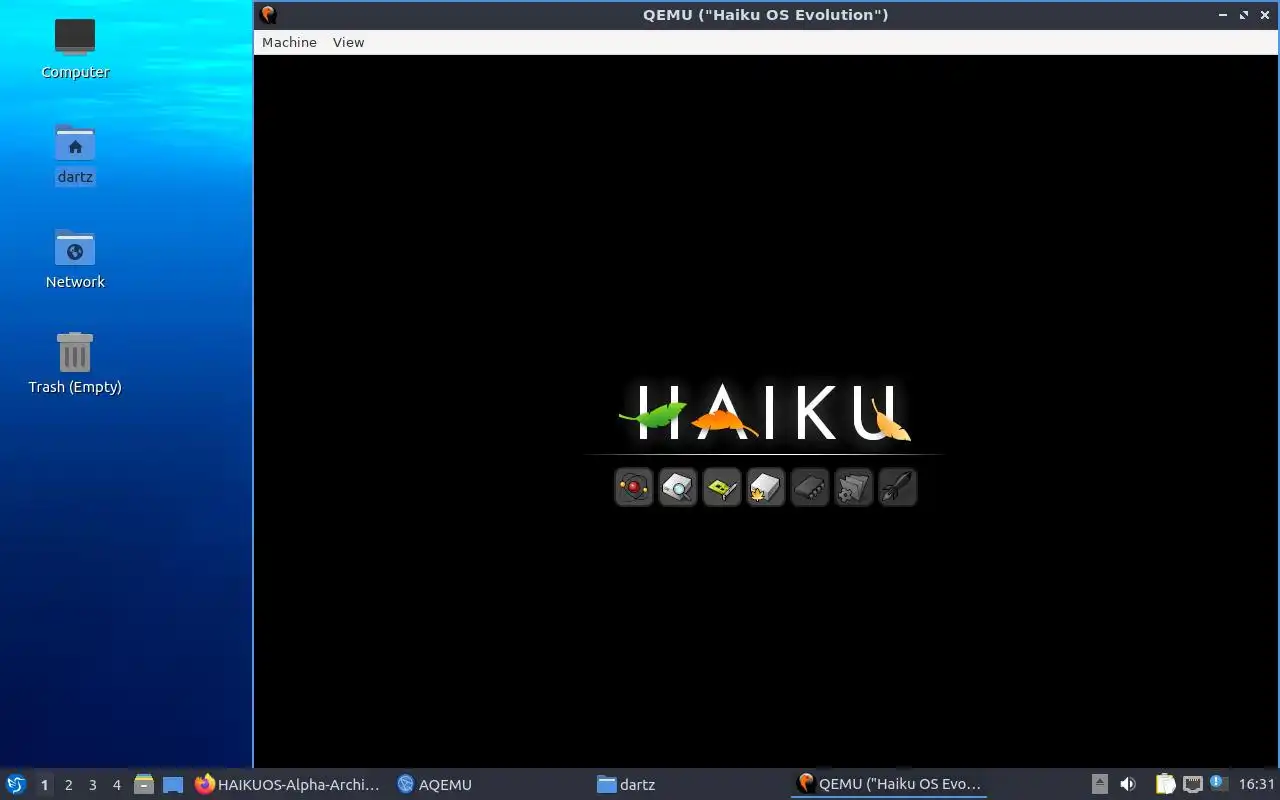Select the dartz home folder desktop icon
This screenshot has width=1280, height=800.
coord(75,154)
